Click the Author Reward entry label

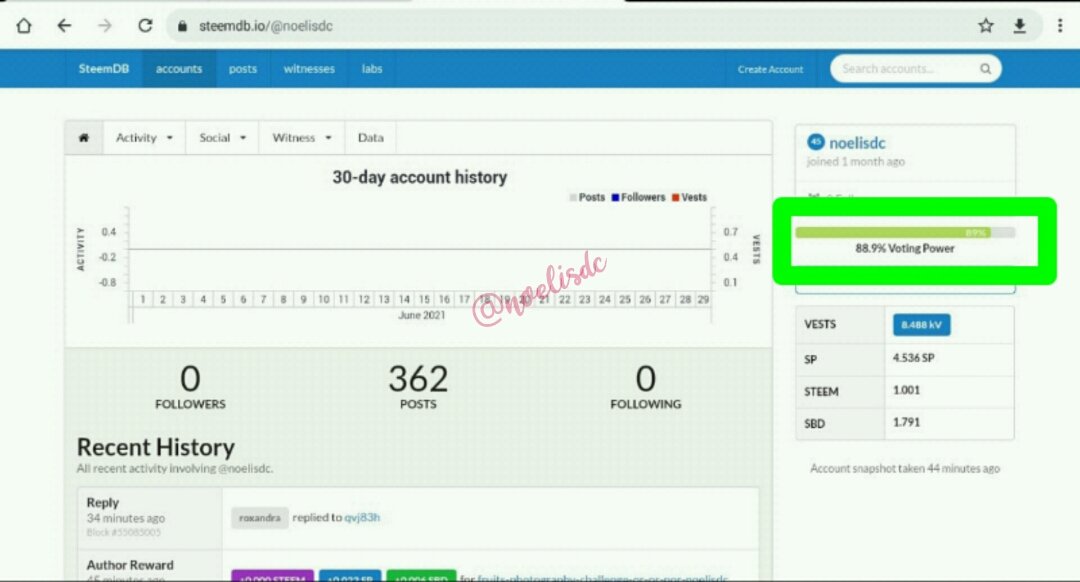pos(130,565)
